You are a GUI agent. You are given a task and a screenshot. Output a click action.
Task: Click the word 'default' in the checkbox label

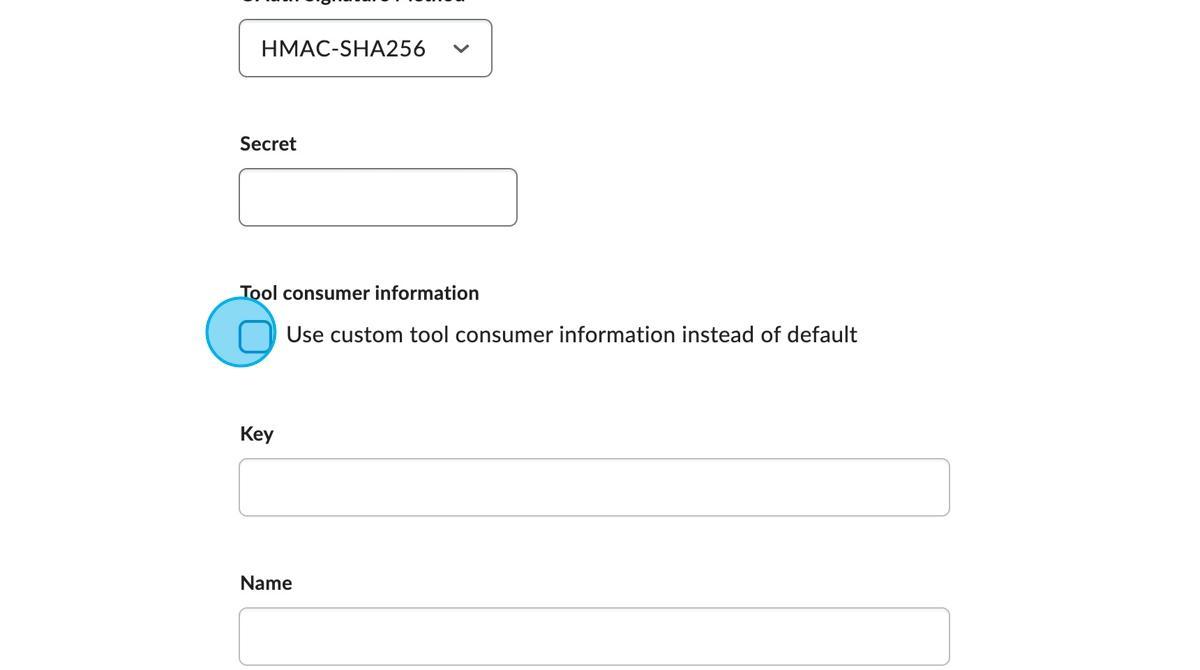coord(821,335)
